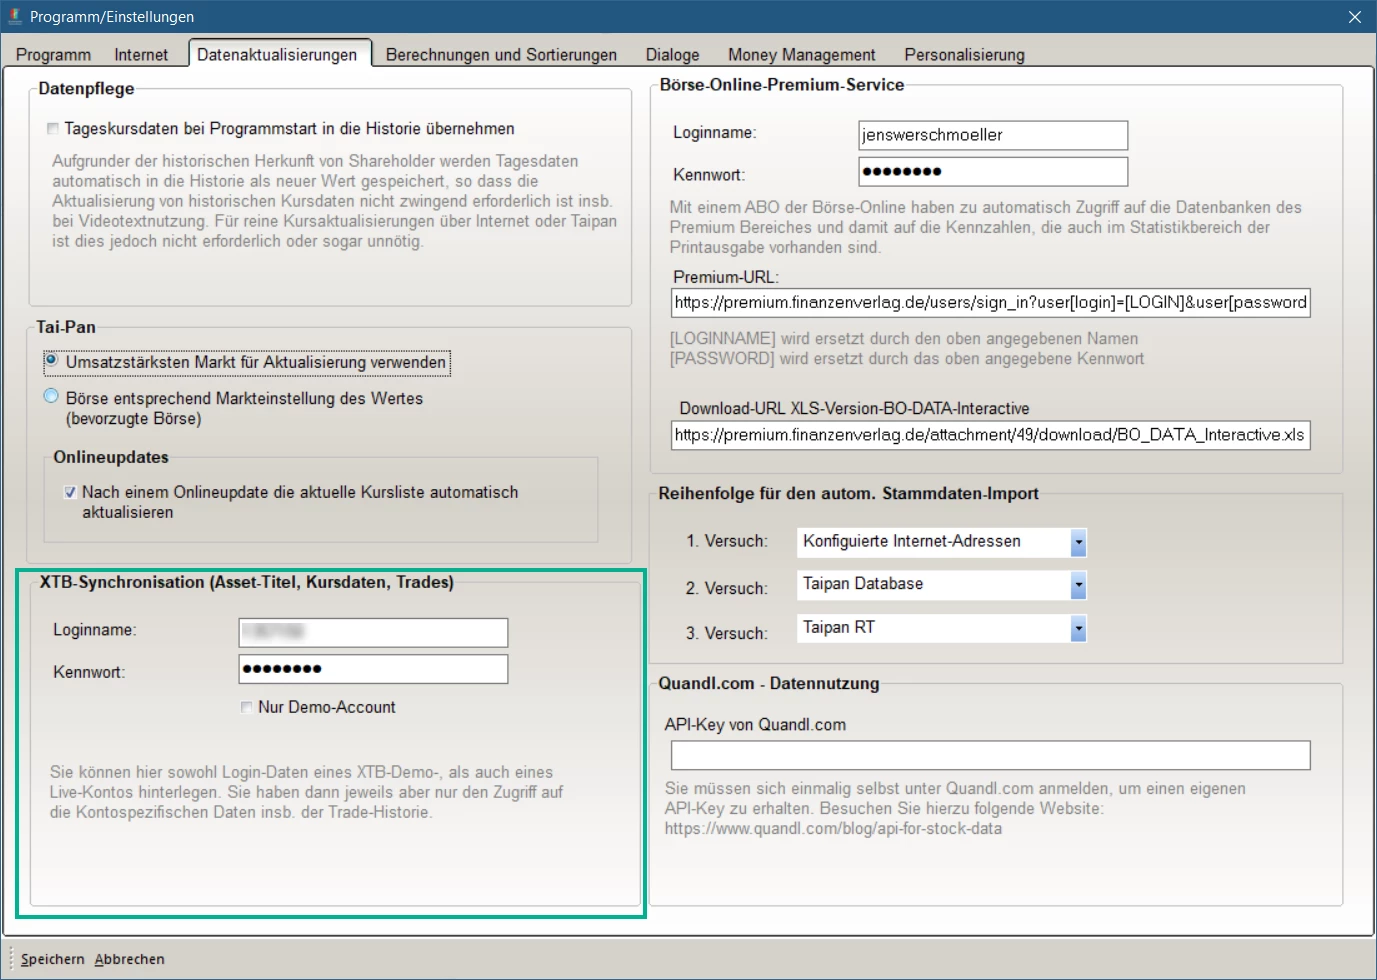
Task: Open the 3. Versuch Taipan RT dropdown
Action: click(x=1077, y=628)
